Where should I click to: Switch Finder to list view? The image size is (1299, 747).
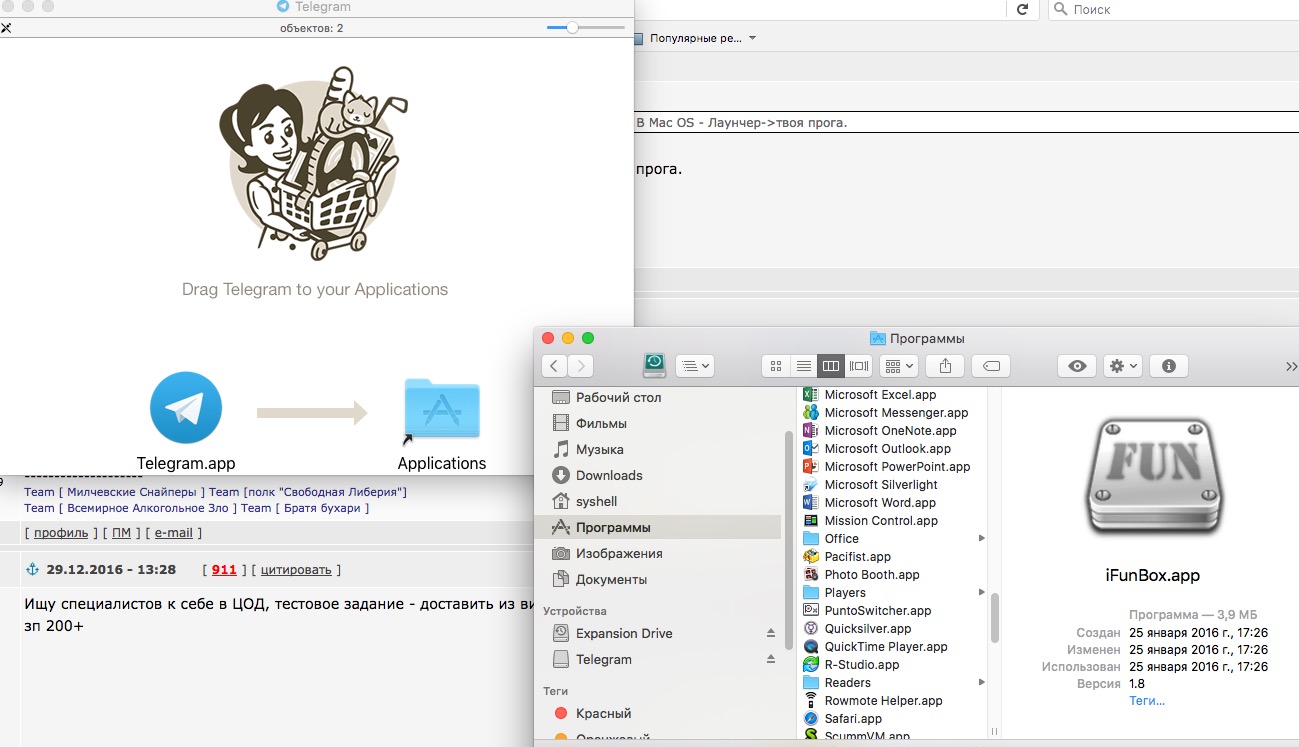coord(802,366)
